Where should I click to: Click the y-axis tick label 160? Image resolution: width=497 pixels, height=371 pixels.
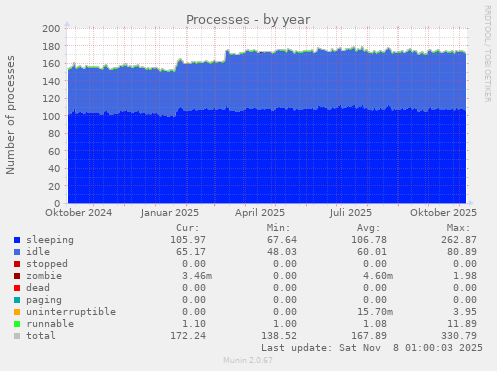[x=51, y=63]
